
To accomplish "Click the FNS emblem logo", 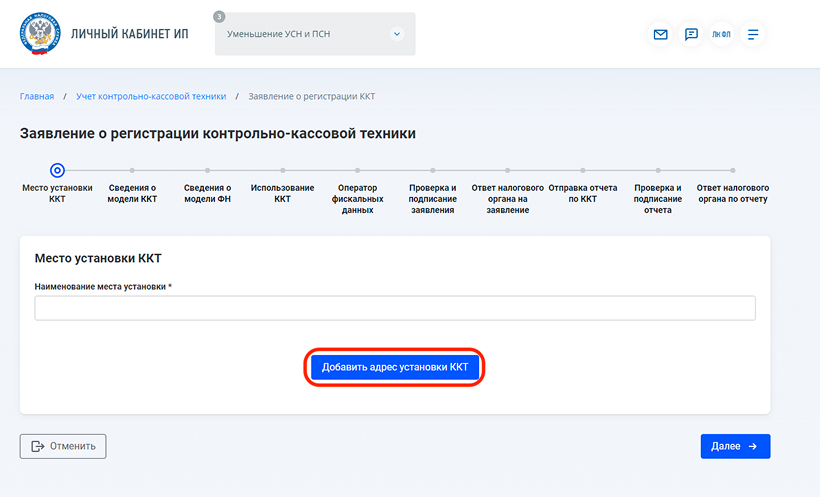I will (39, 34).
